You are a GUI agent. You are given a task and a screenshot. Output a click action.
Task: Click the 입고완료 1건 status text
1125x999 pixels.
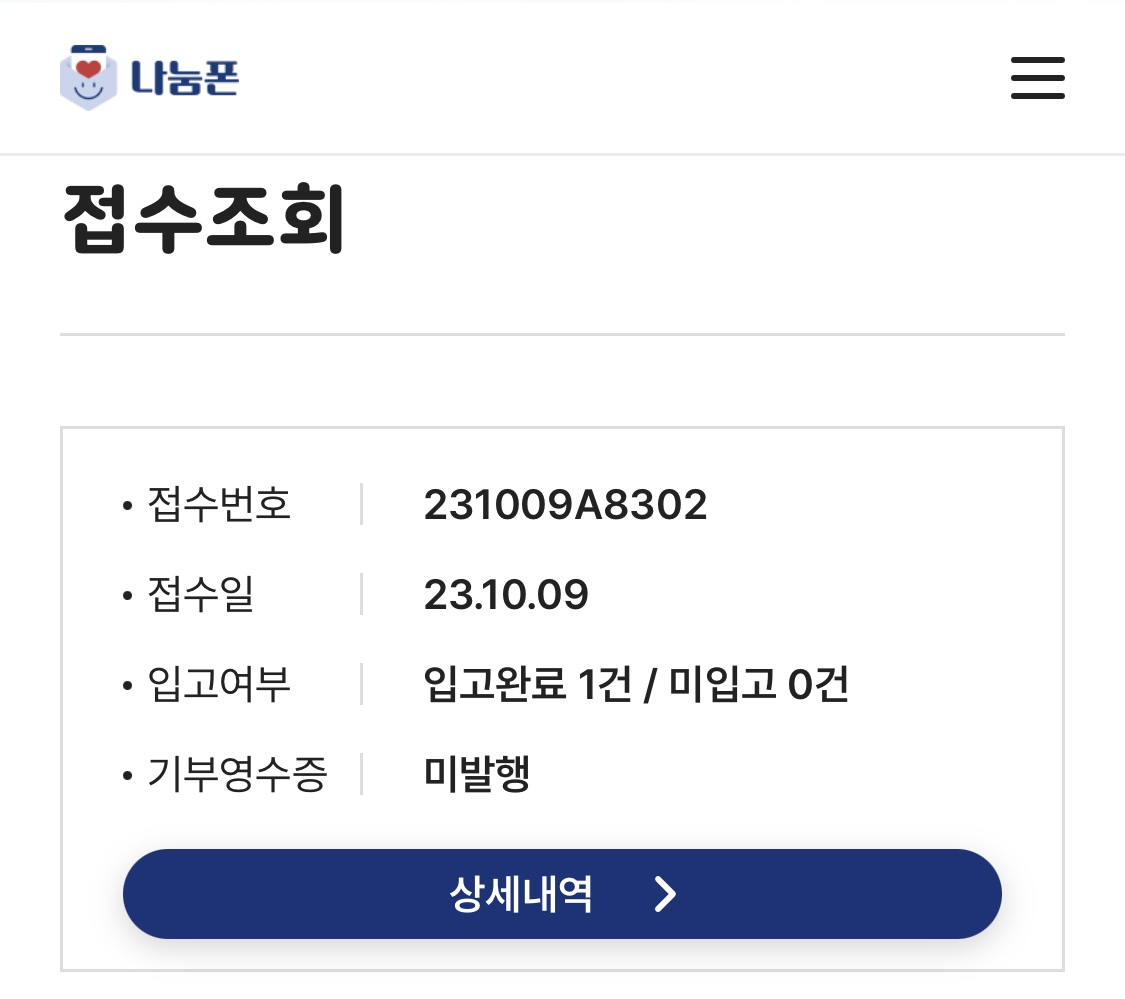[x=527, y=685]
